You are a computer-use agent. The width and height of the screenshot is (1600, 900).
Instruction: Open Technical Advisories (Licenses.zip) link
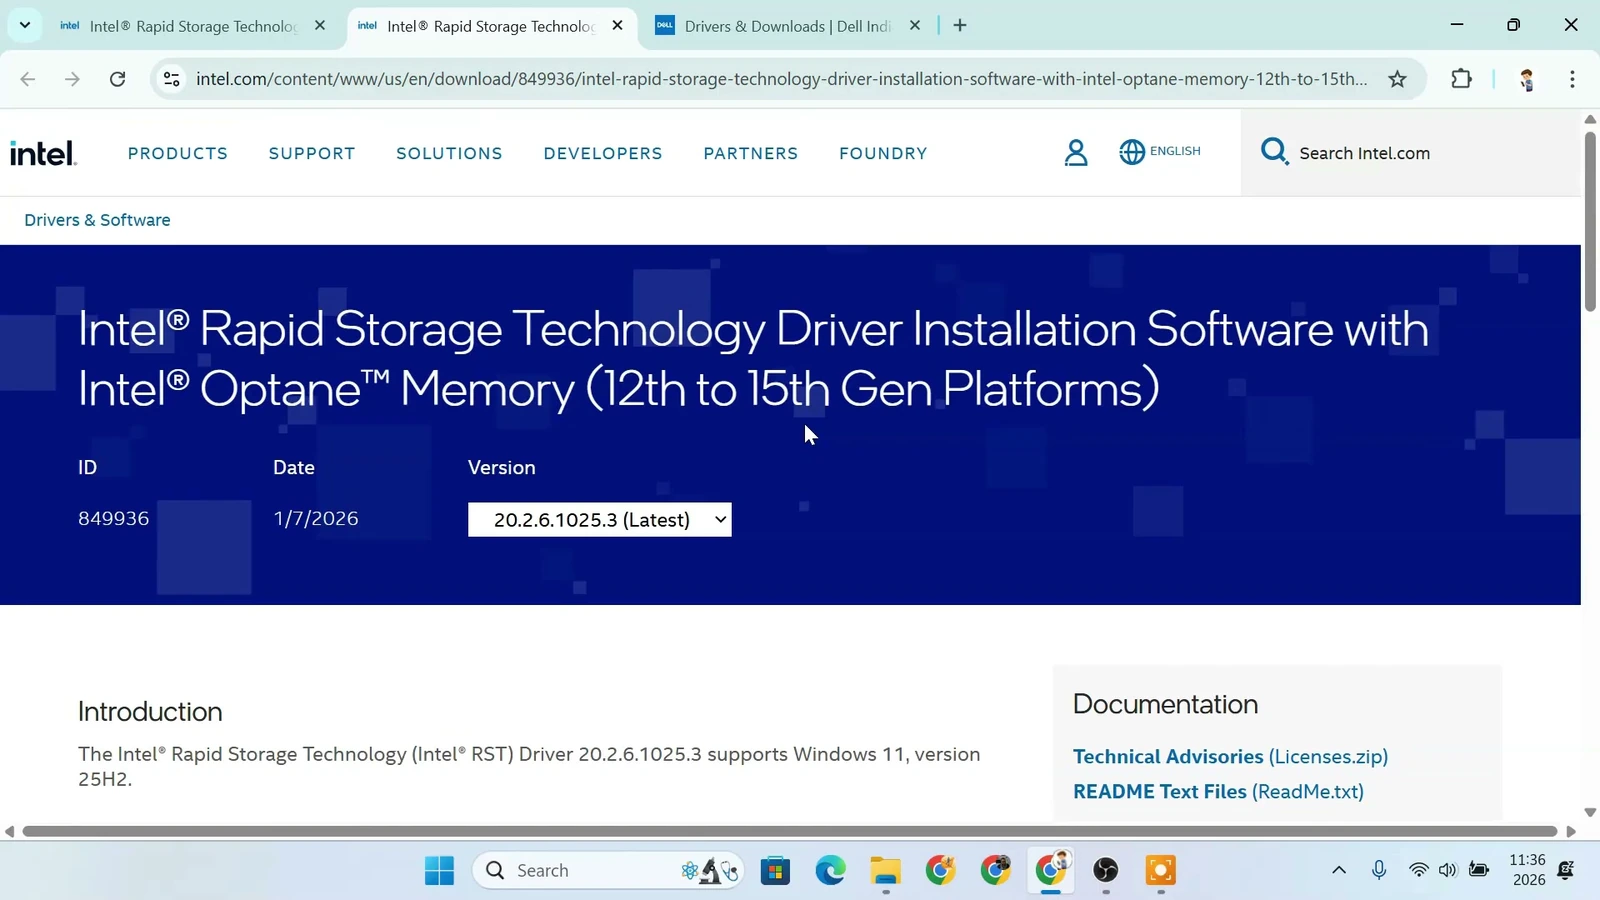[1230, 757]
